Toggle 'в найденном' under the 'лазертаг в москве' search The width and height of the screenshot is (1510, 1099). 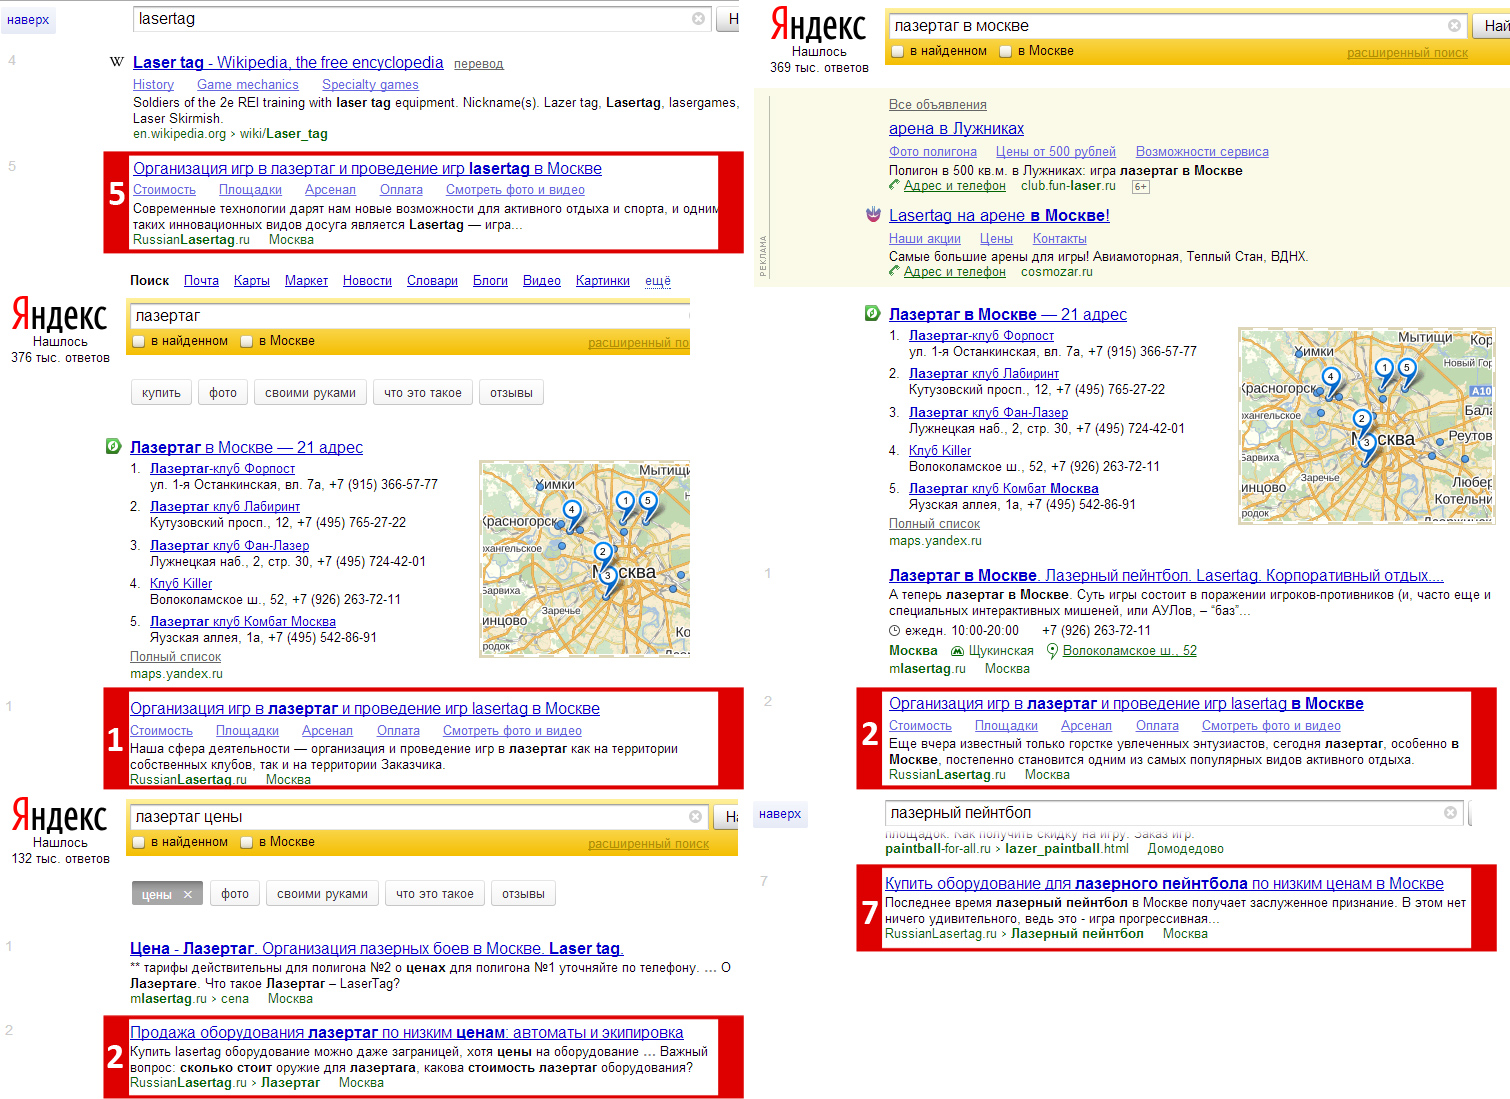pos(898,51)
